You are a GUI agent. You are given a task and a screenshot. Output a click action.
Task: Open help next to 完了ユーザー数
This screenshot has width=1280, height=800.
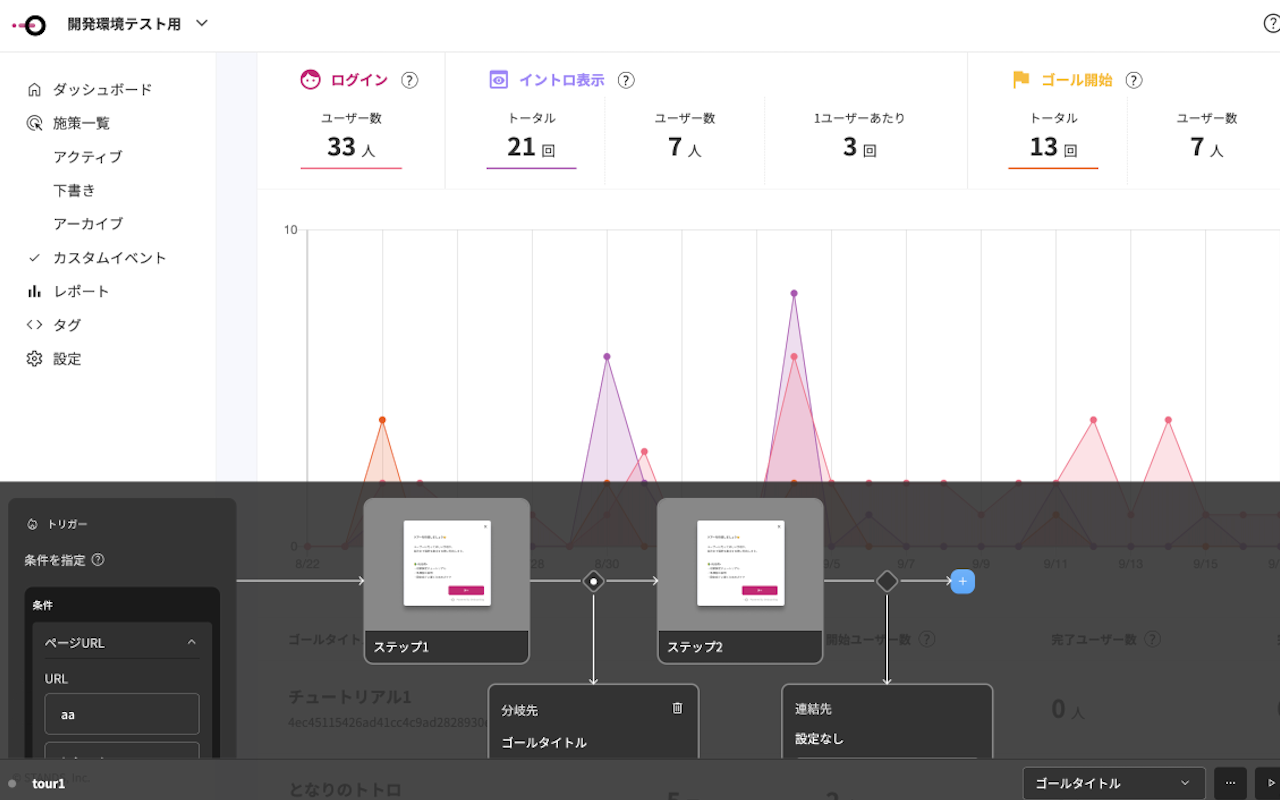pyautogui.click(x=1152, y=638)
